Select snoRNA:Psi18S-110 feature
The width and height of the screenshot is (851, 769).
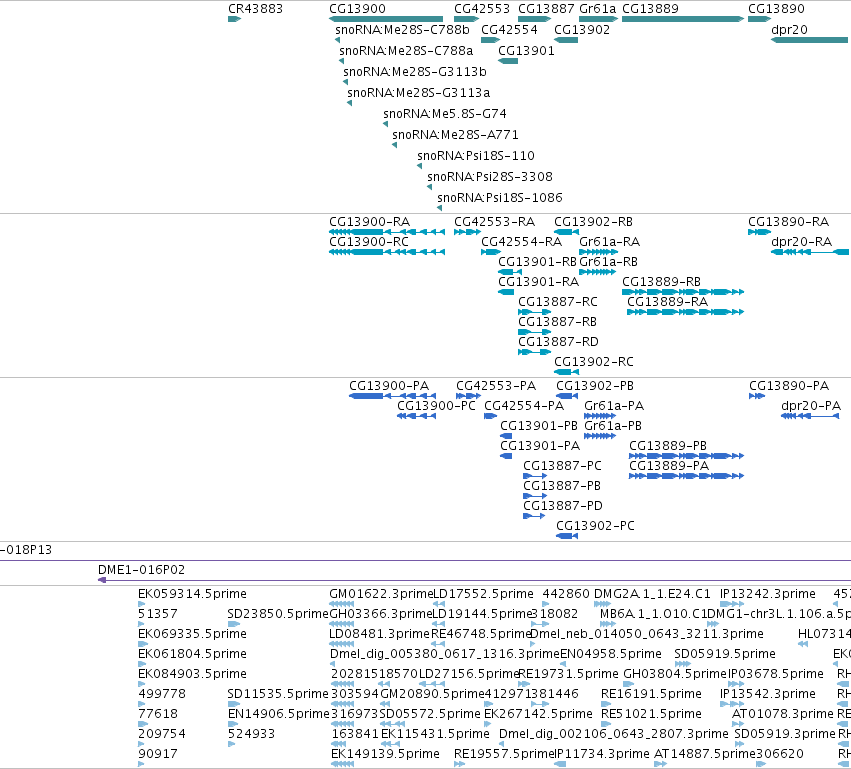pos(420,166)
